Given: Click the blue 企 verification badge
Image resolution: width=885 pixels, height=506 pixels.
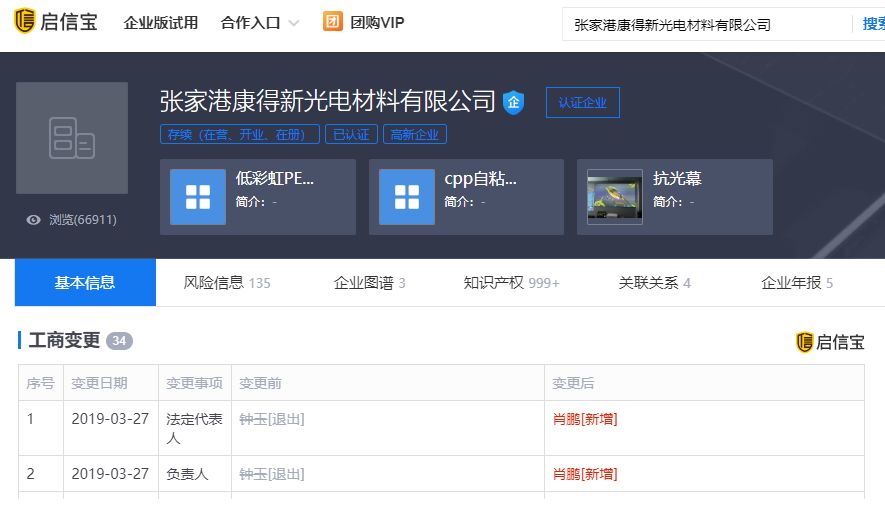Looking at the screenshot, I should tap(513, 102).
